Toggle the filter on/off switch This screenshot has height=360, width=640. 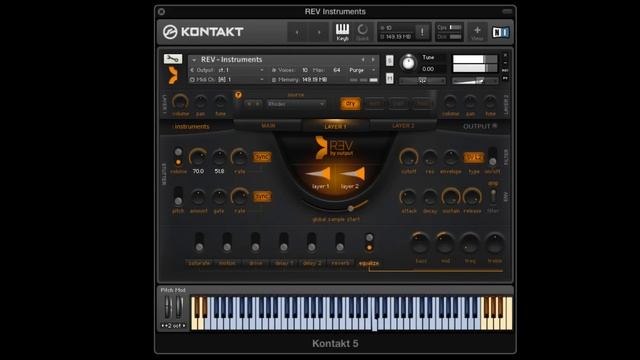[493, 157]
